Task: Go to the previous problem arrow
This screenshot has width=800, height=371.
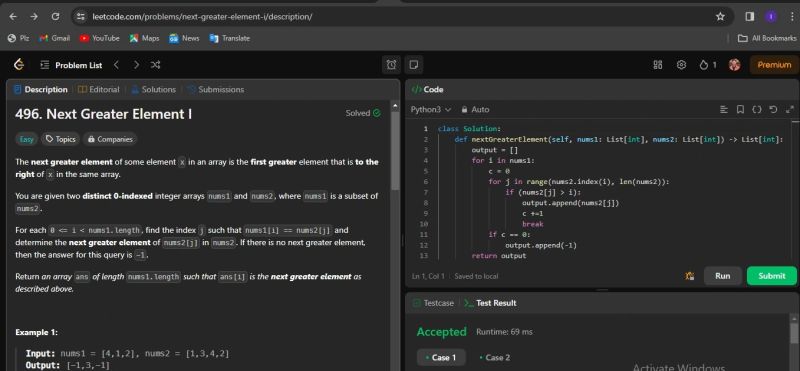Action: pos(116,65)
